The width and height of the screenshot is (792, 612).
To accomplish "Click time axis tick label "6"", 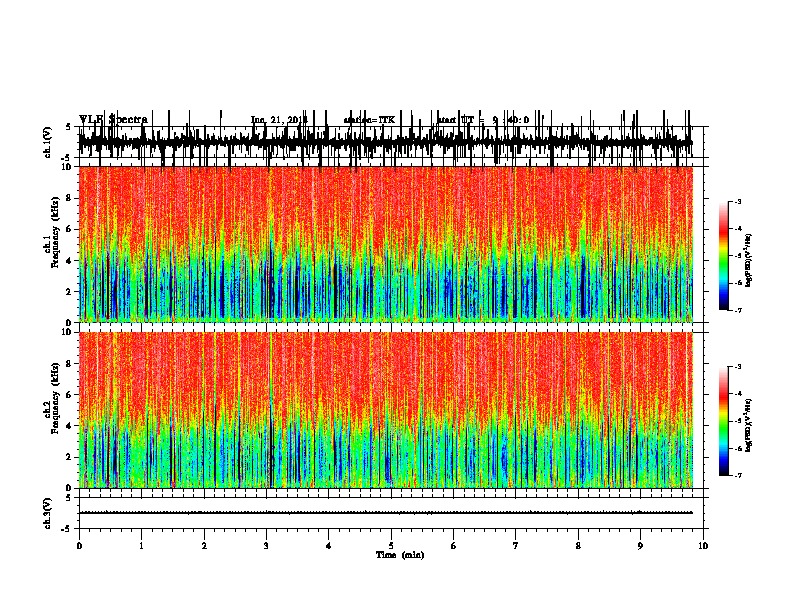I will click(x=454, y=545).
